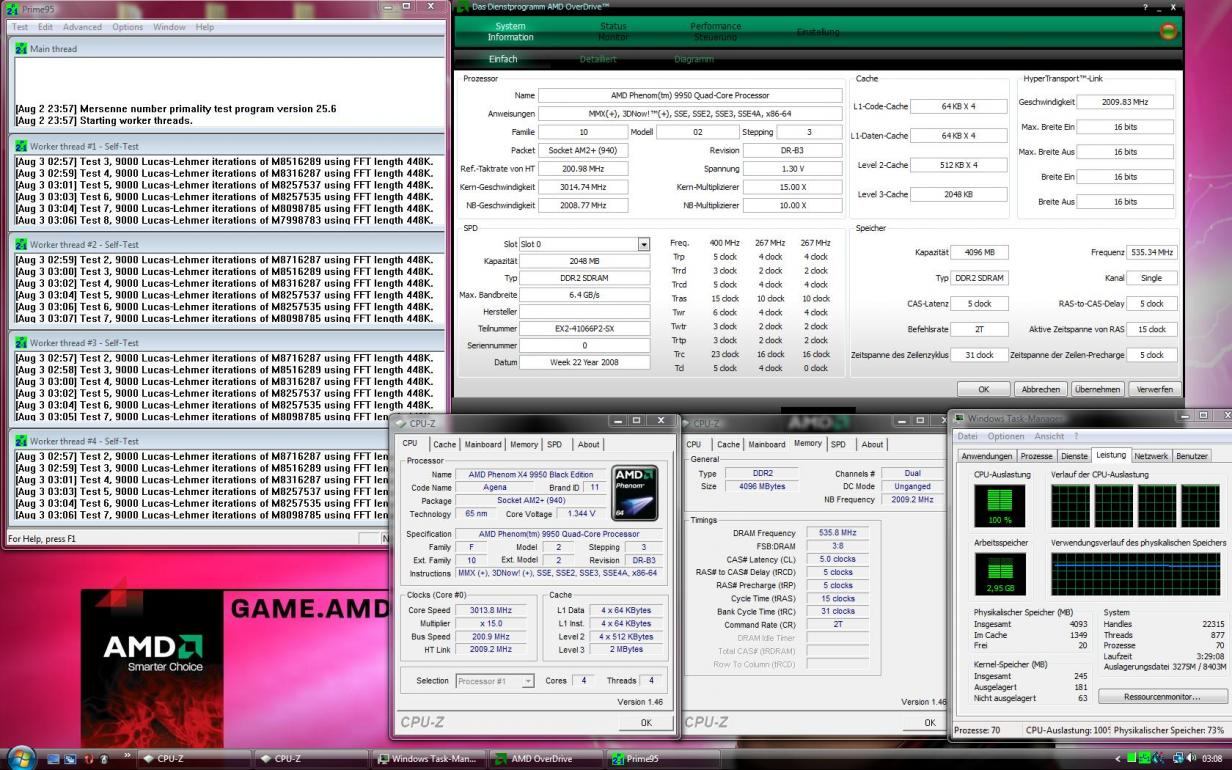
Task: Expand hidden tray icons arrow
Action: [x=1119, y=758]
